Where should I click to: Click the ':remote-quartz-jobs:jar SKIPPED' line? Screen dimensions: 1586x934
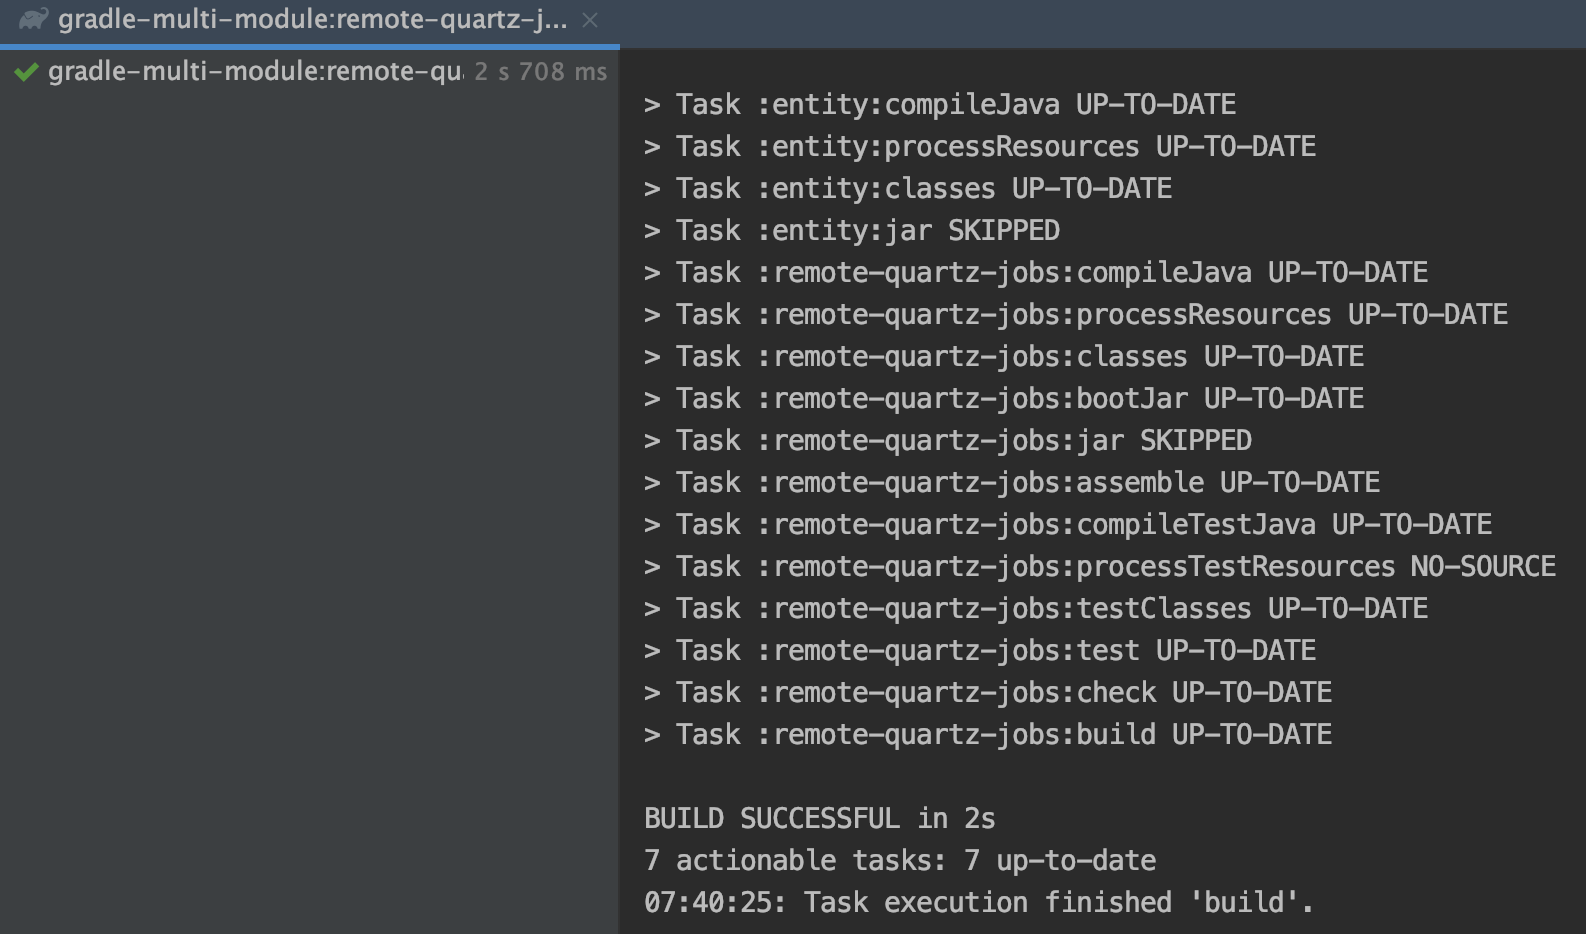pos(948,440)
